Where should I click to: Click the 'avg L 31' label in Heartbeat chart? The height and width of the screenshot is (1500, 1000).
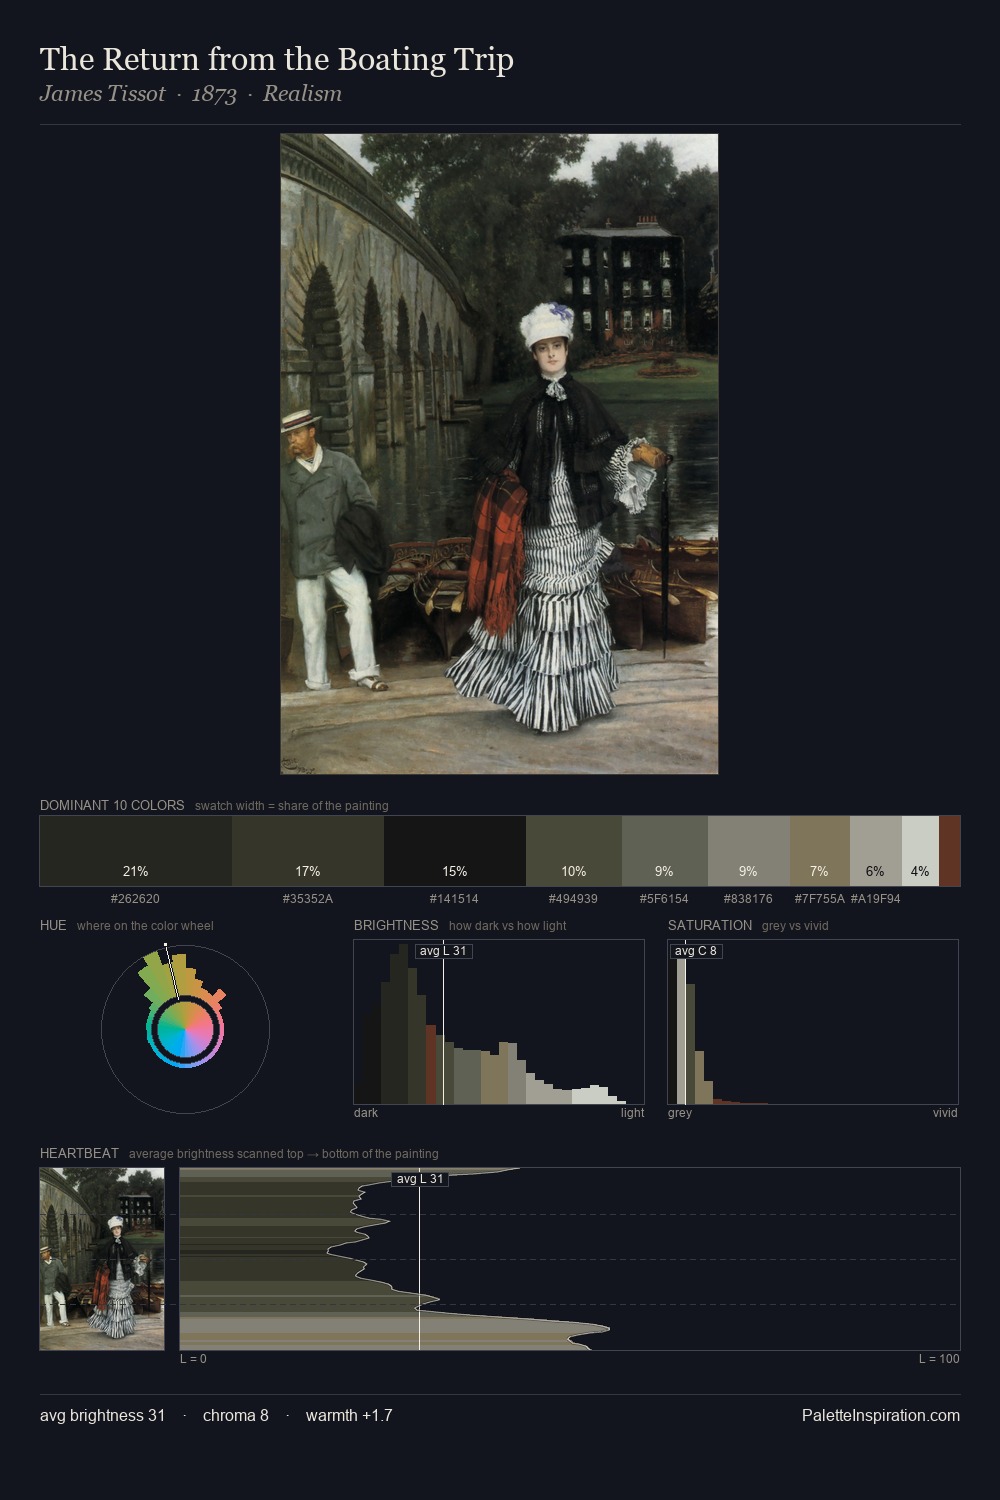click(x=420, y=1179)
